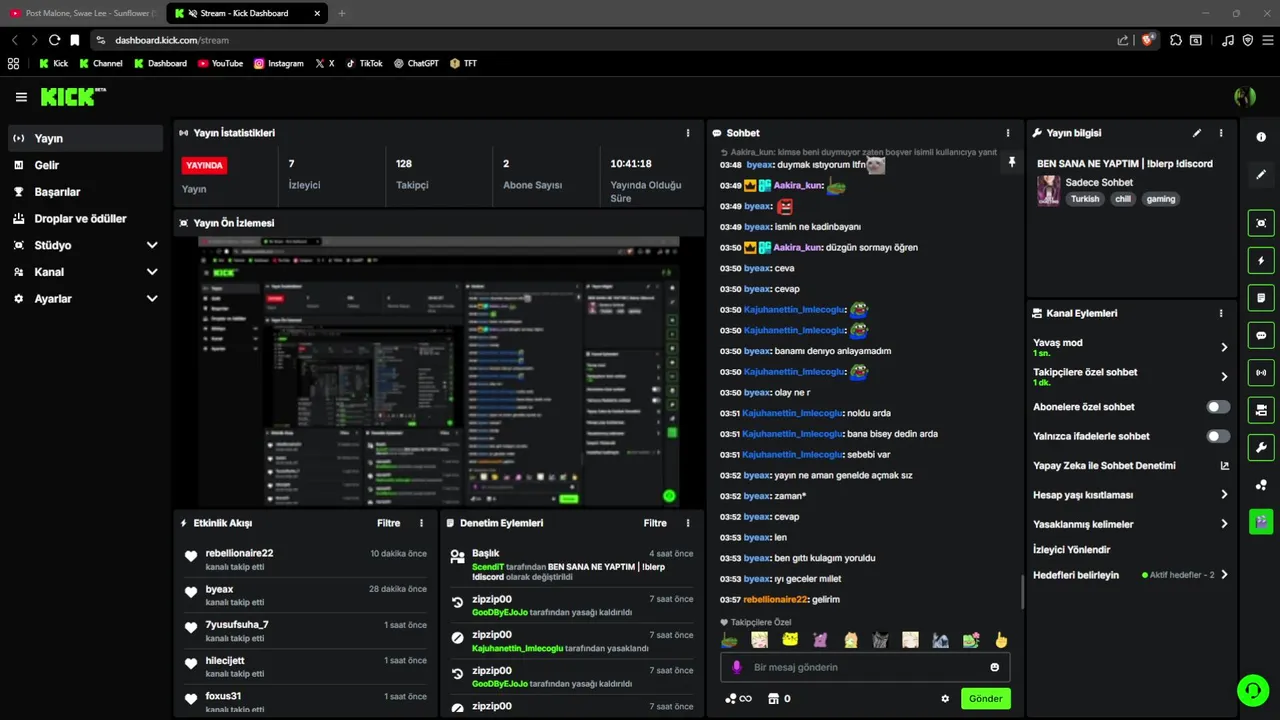Image resolution: width=1280 pixels, height=720 pixels.
Task: Switch to the Post Malone Sunflower tab
Action: click(x=82, y=13)
